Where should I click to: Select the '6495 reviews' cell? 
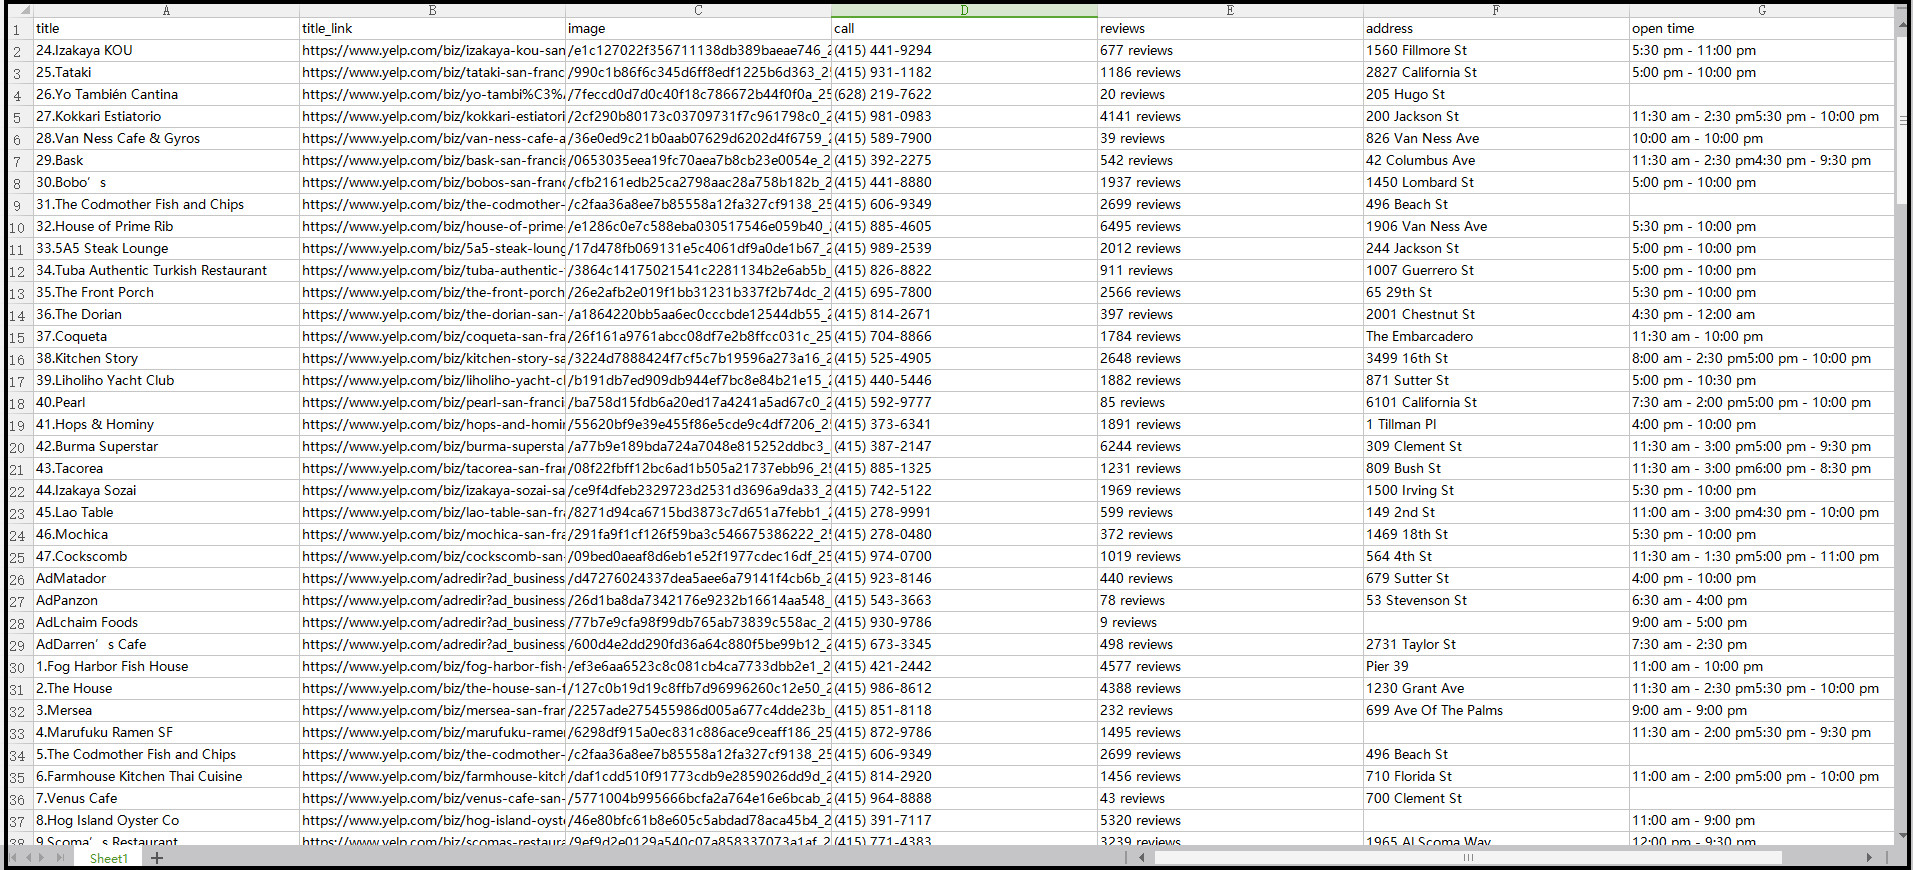coord(1230,227)
